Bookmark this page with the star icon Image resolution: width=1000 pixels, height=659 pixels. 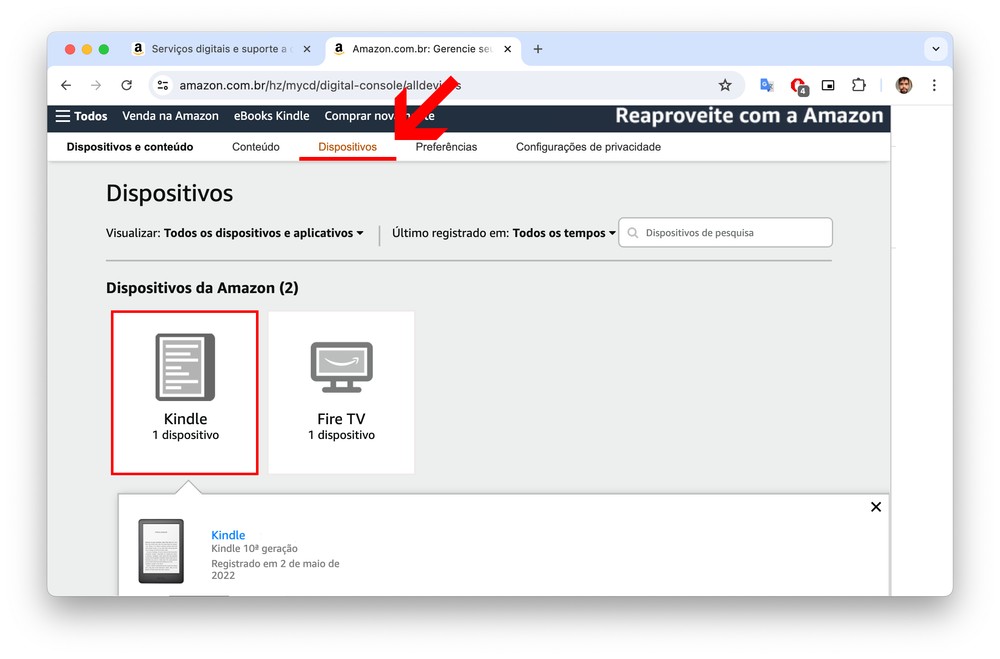724,85
